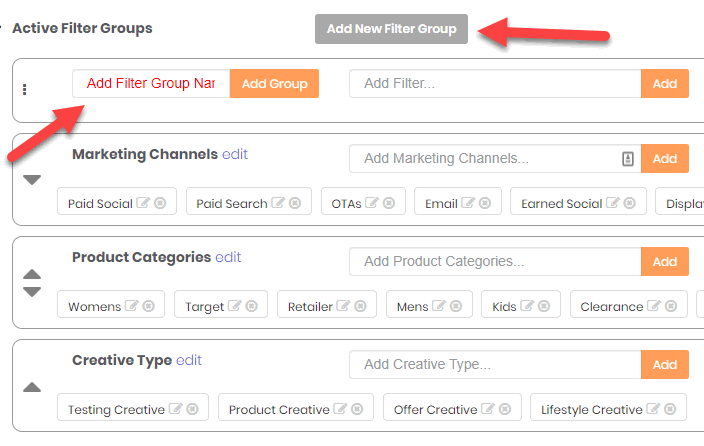
Task: Remove the Lifestyle Creative tag
Action: [670, 409]
